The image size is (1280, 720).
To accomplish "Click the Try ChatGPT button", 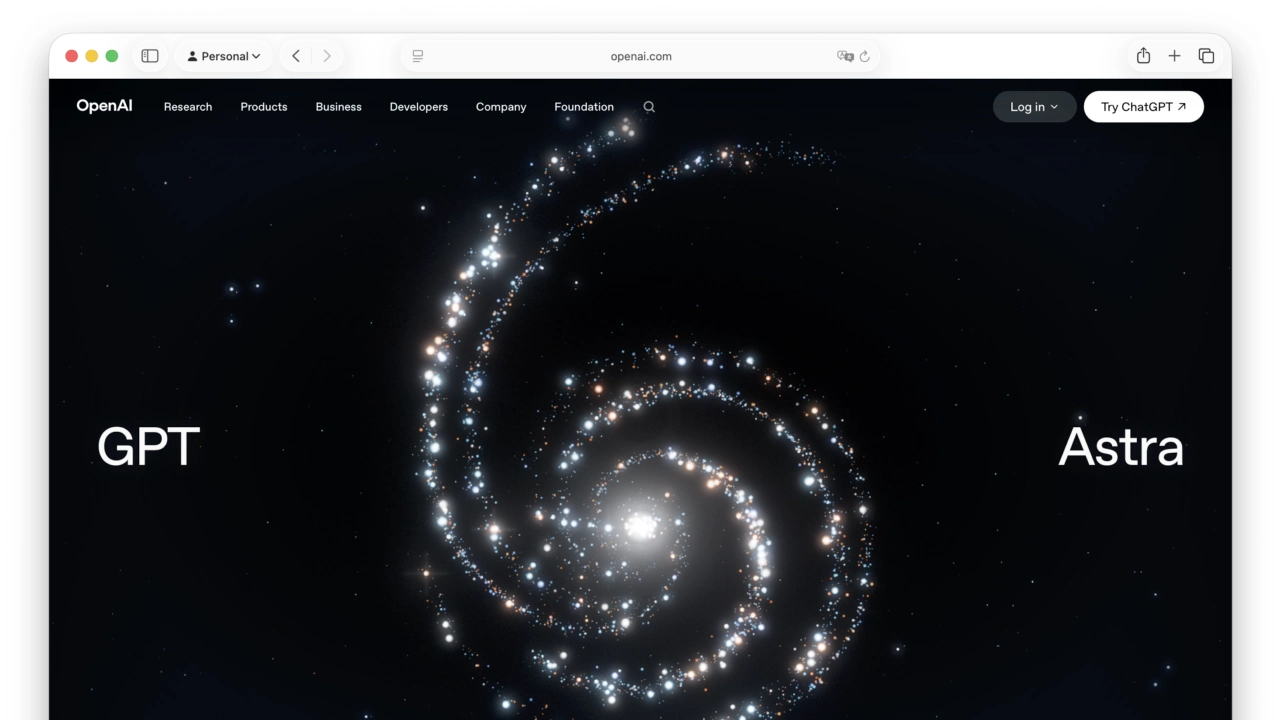I will coord(1144,107).
